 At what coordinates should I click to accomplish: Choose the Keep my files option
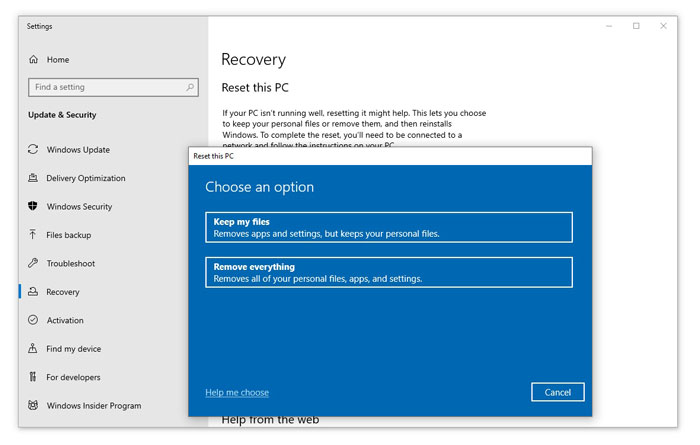388,227
